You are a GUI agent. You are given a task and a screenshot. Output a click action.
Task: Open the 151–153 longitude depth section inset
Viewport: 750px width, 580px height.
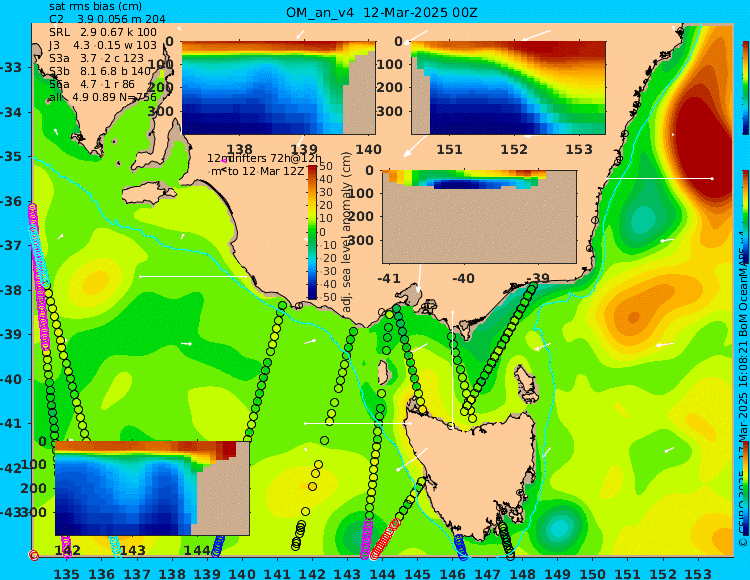508,88
